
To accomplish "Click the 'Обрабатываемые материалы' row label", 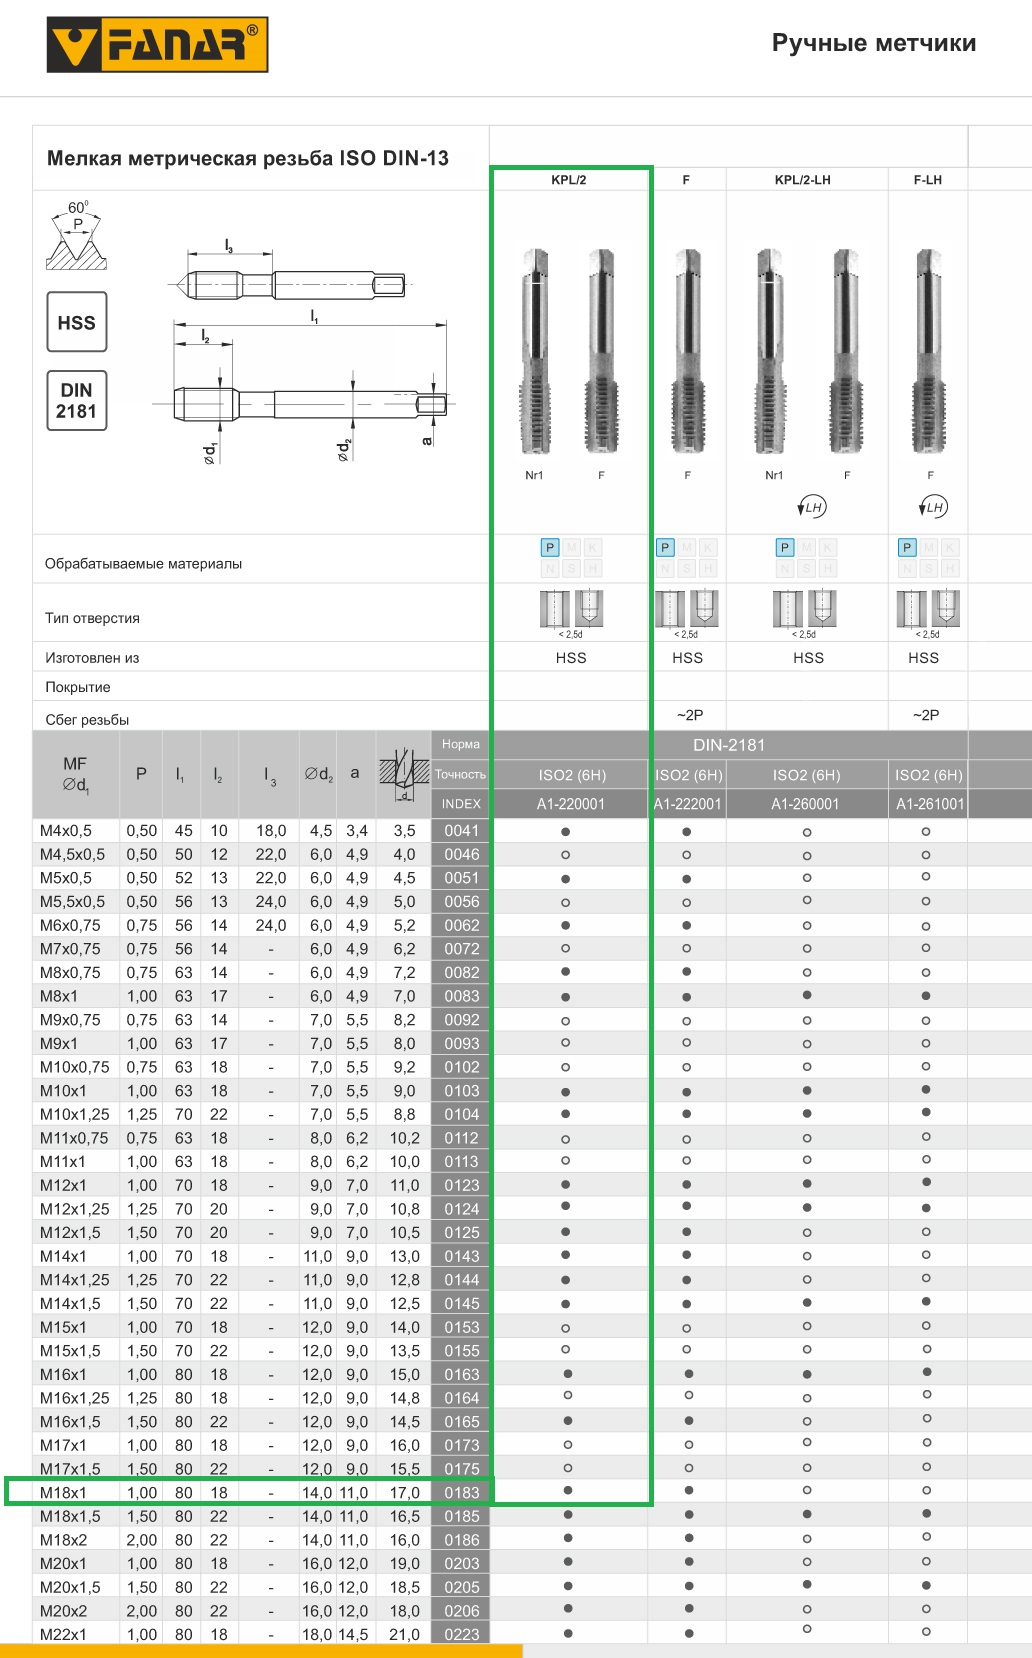I will coord(144,564).
